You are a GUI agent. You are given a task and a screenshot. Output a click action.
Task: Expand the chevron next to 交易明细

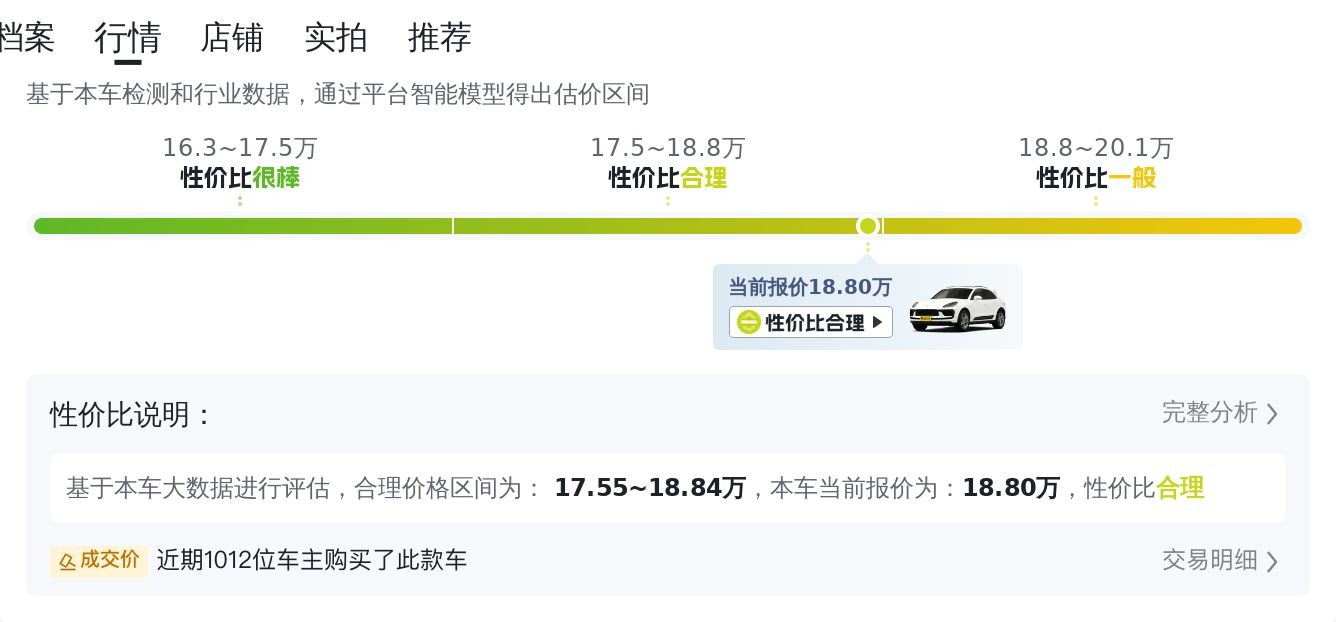(x=1272, y=561)
